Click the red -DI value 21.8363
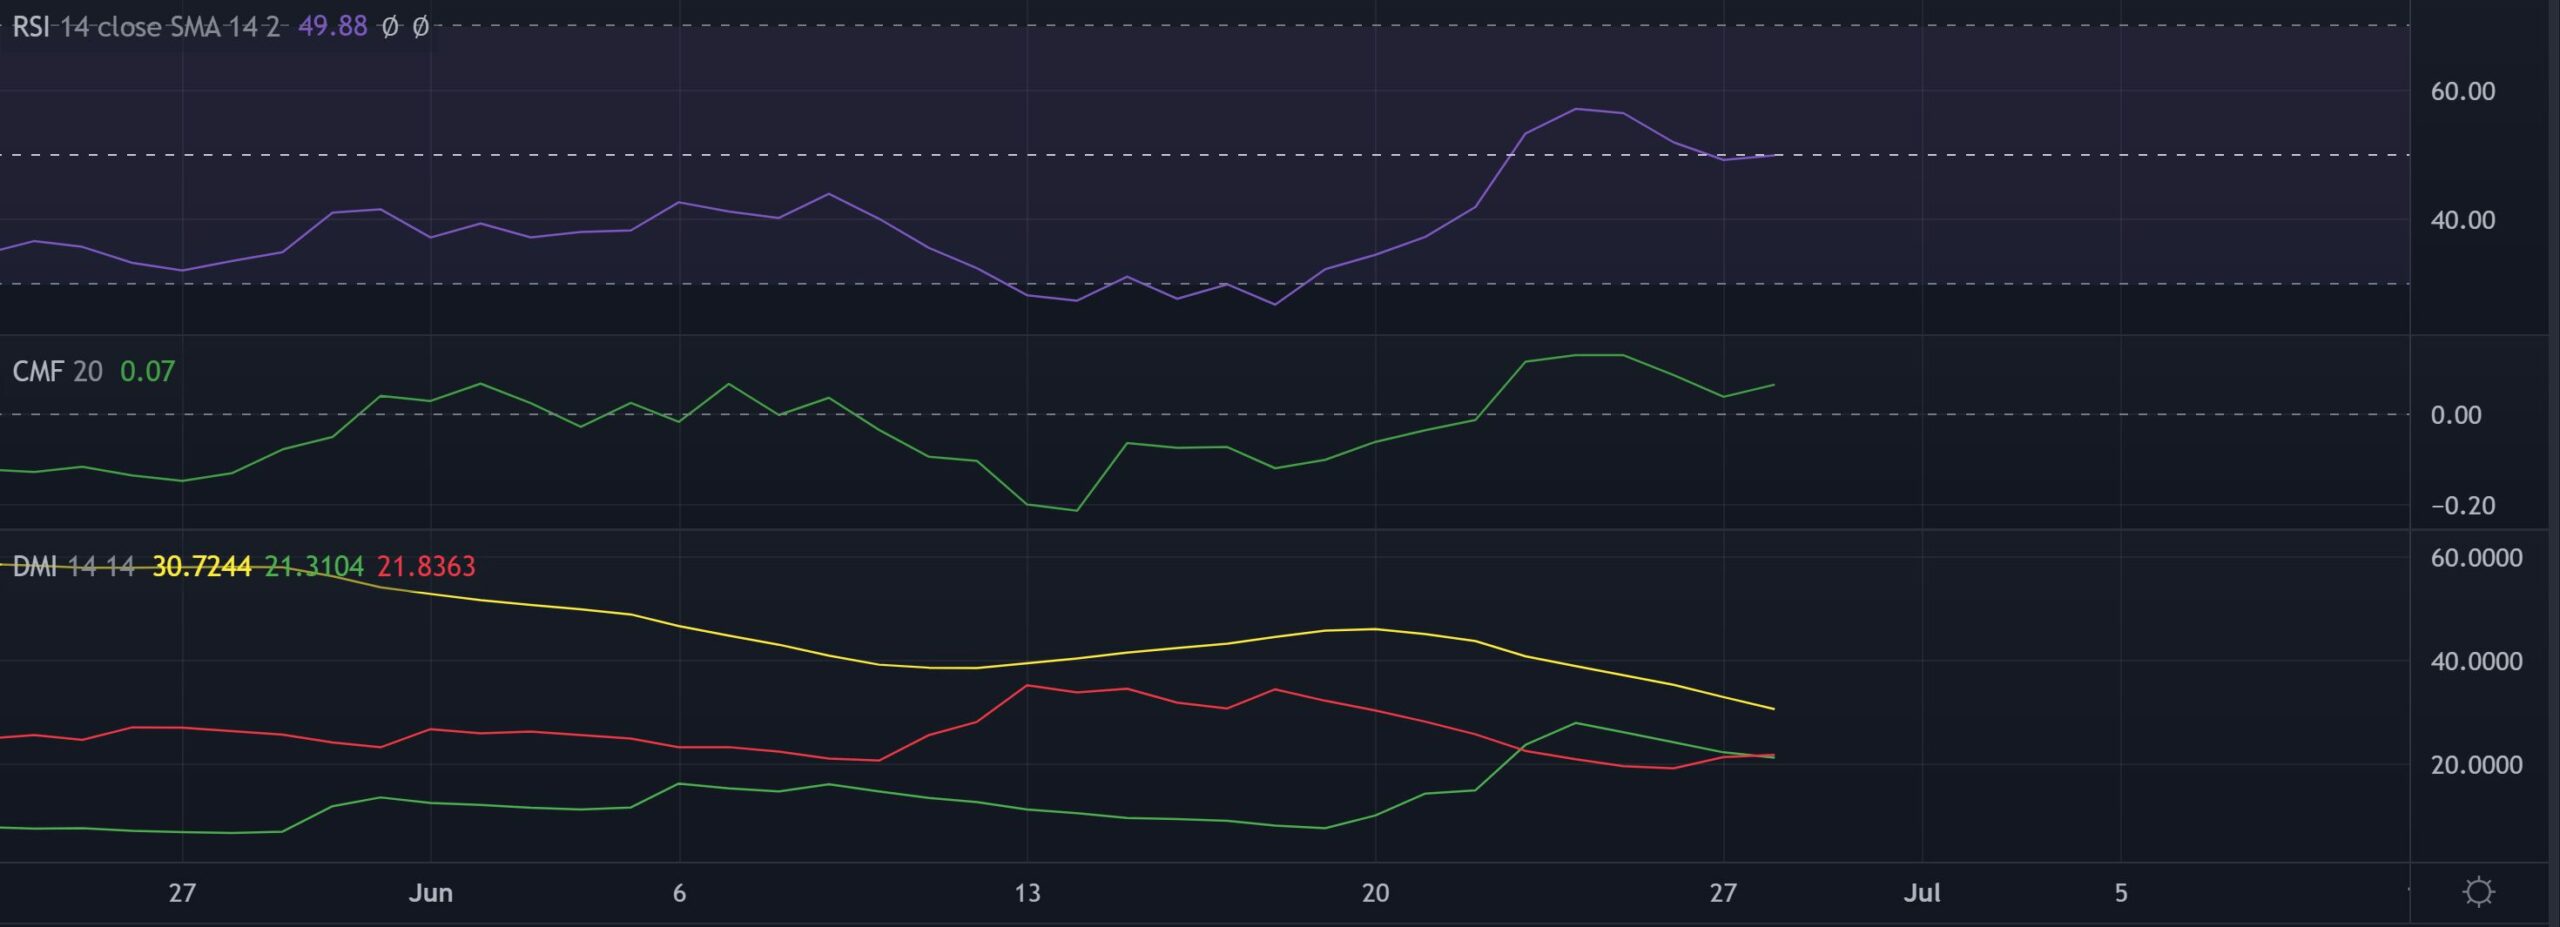Image resolution: width=2560 pixels, height=927 pixels. click(426, 567)
